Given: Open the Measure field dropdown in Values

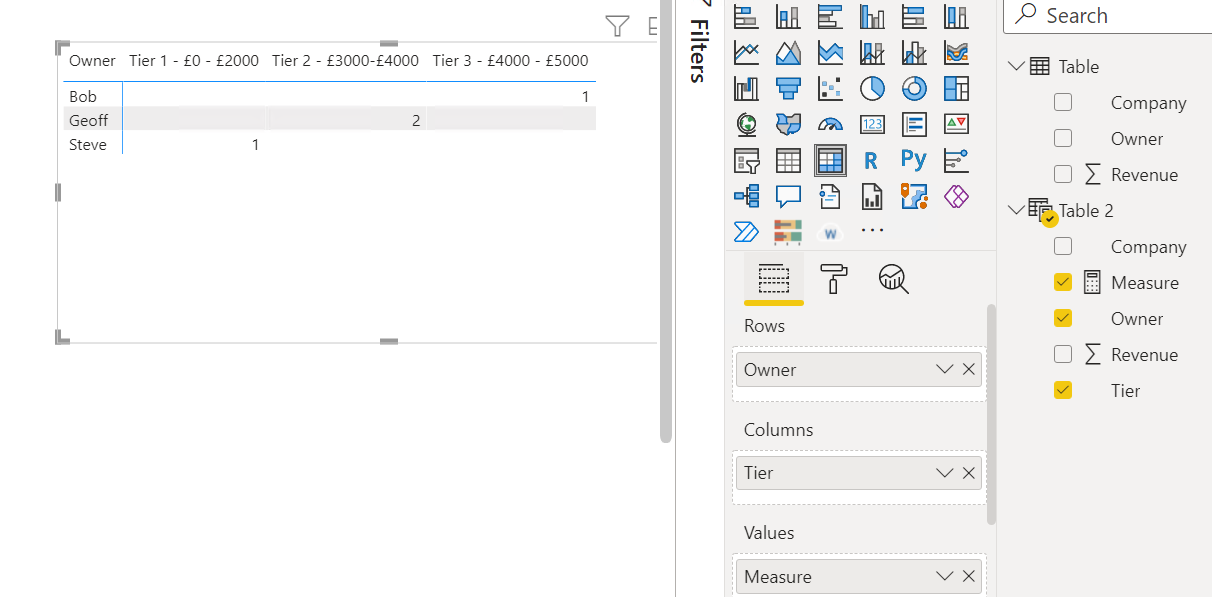Looking at the screenshot, I should tap(944, 577).
